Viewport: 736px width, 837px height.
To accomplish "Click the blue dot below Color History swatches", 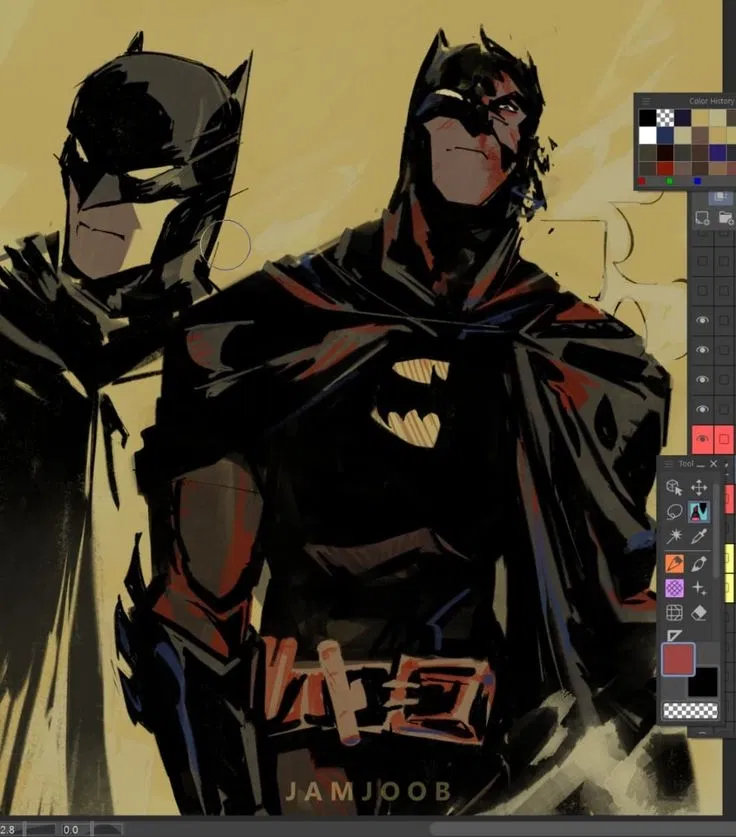I will coord(697,181).
